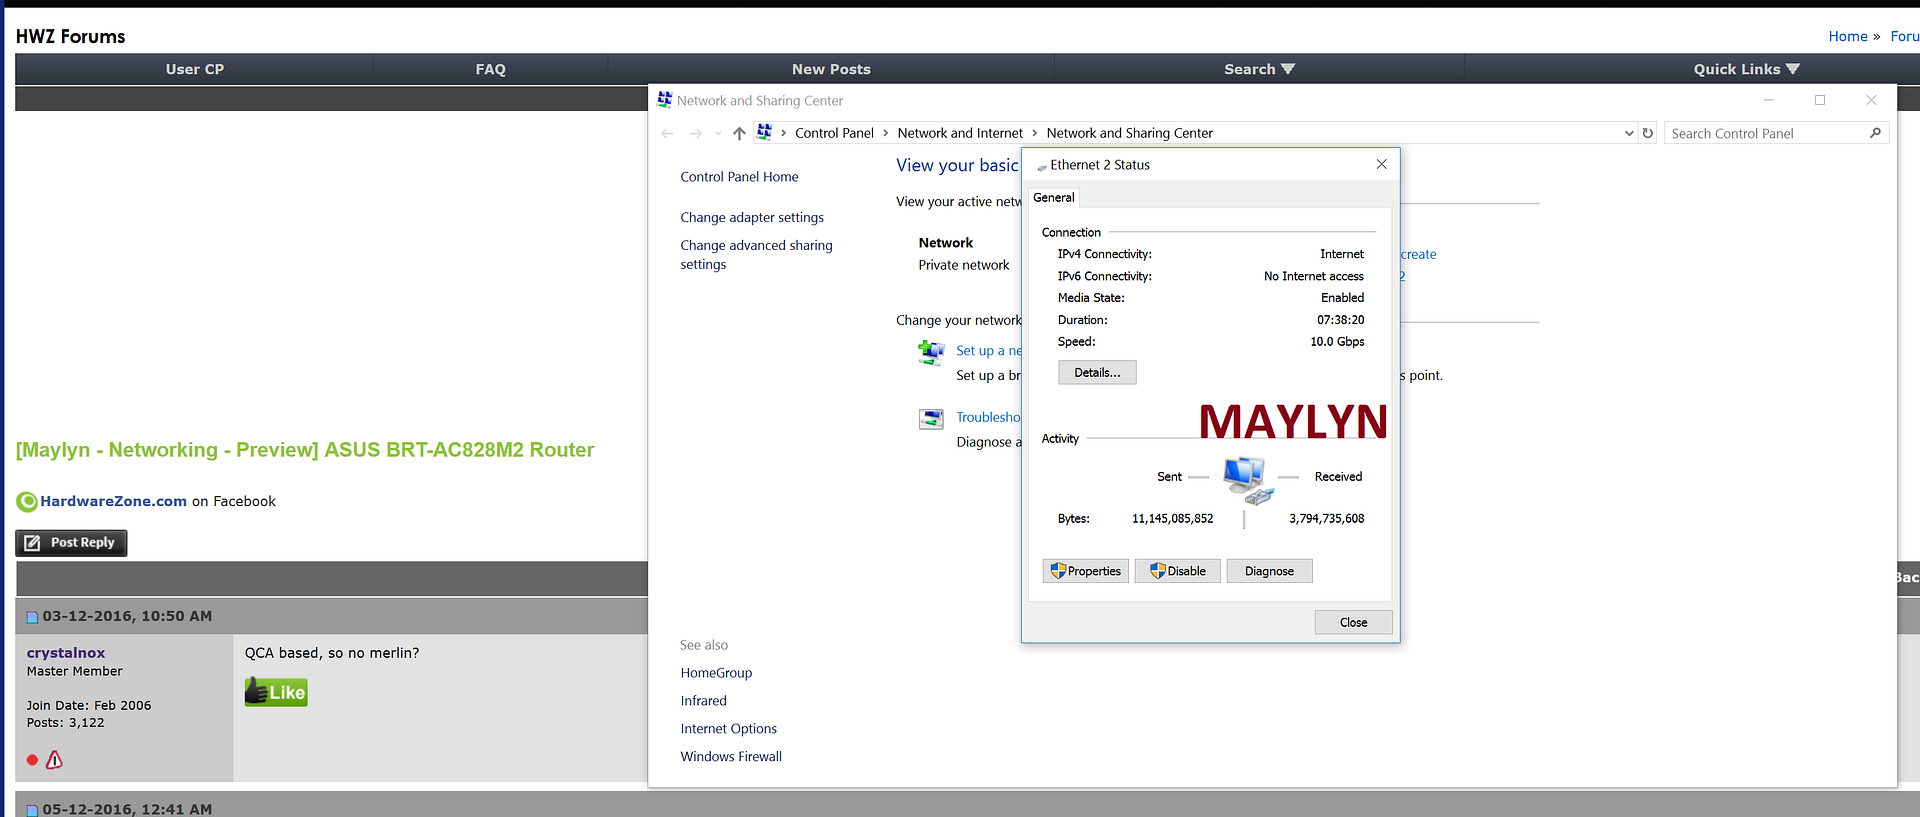Click the 'Private network' label

[964, 265]
